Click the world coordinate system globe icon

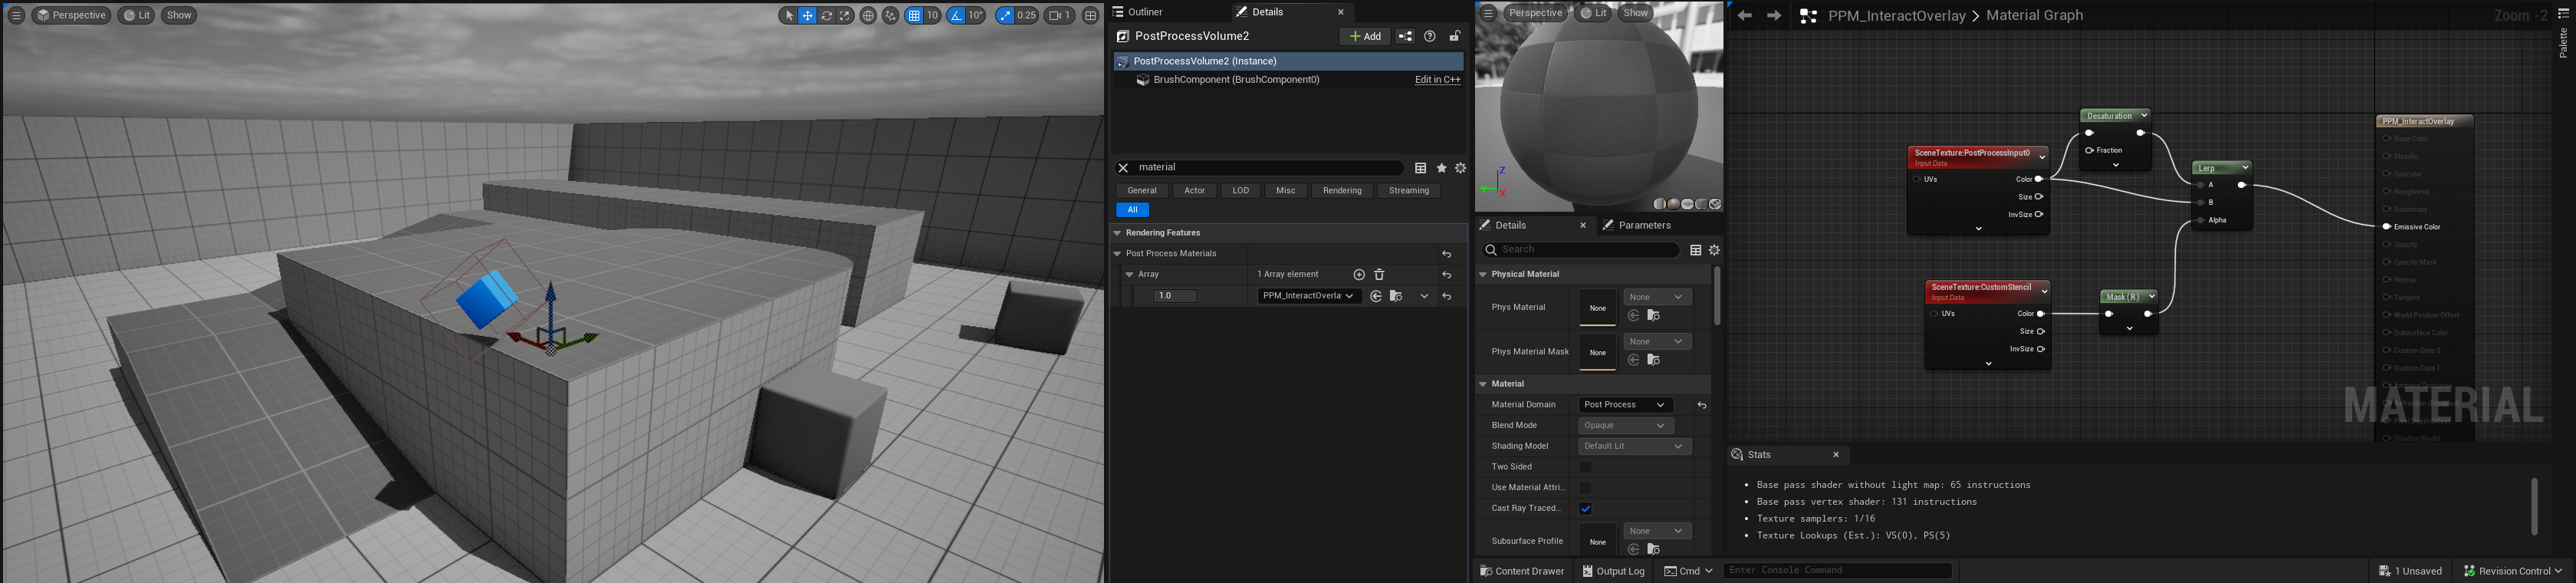point(868,15)
